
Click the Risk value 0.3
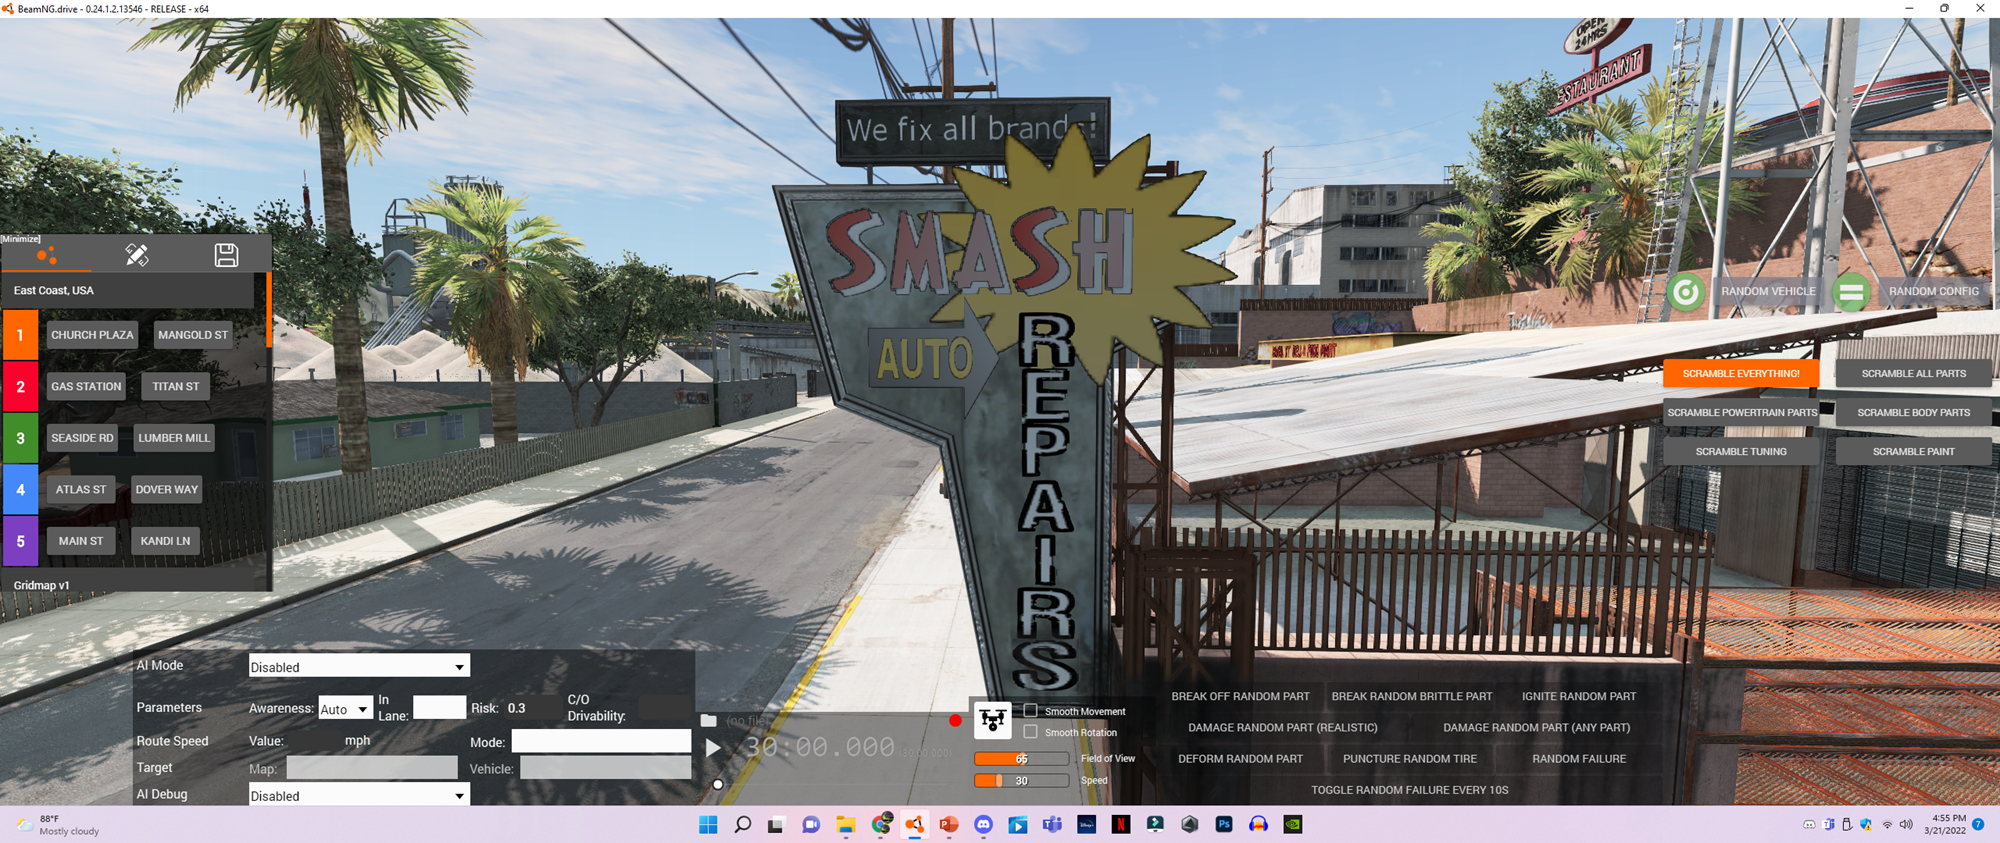[516, 708]
